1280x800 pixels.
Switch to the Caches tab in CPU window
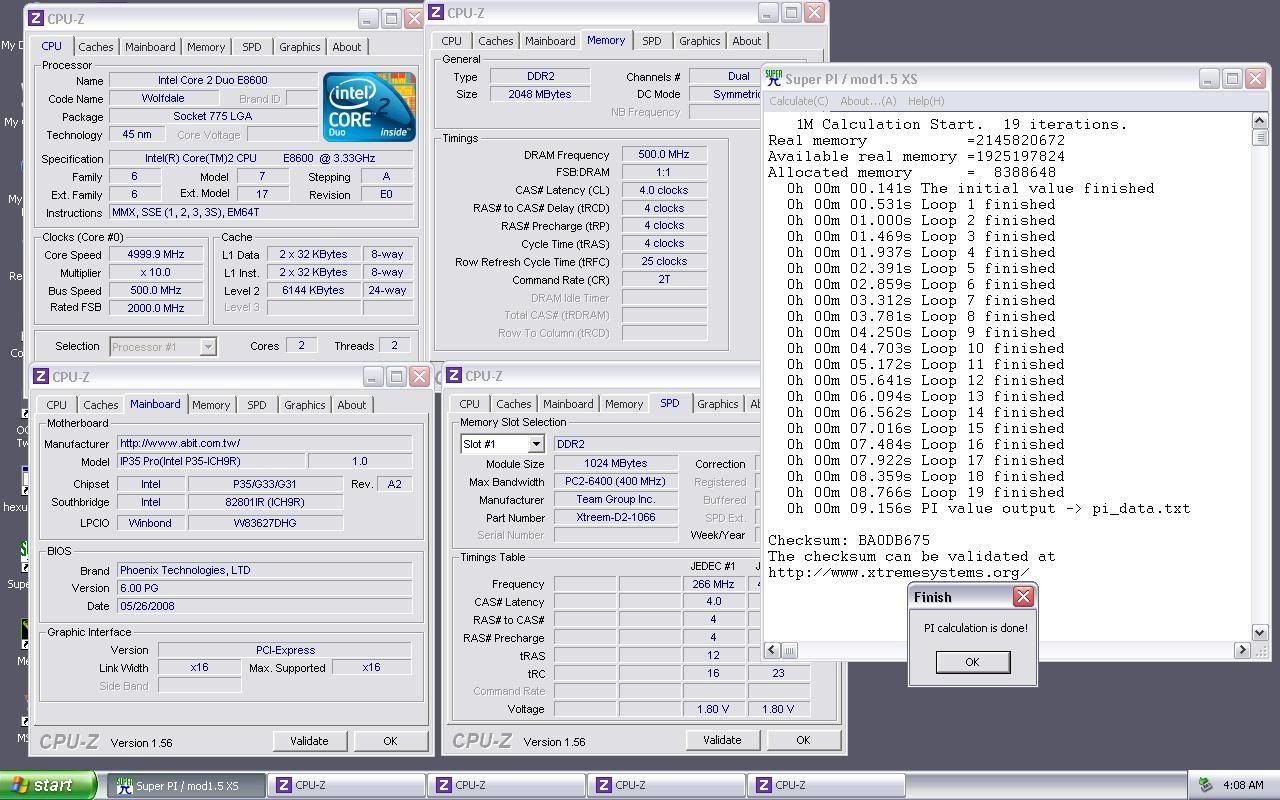coord(96,47)
